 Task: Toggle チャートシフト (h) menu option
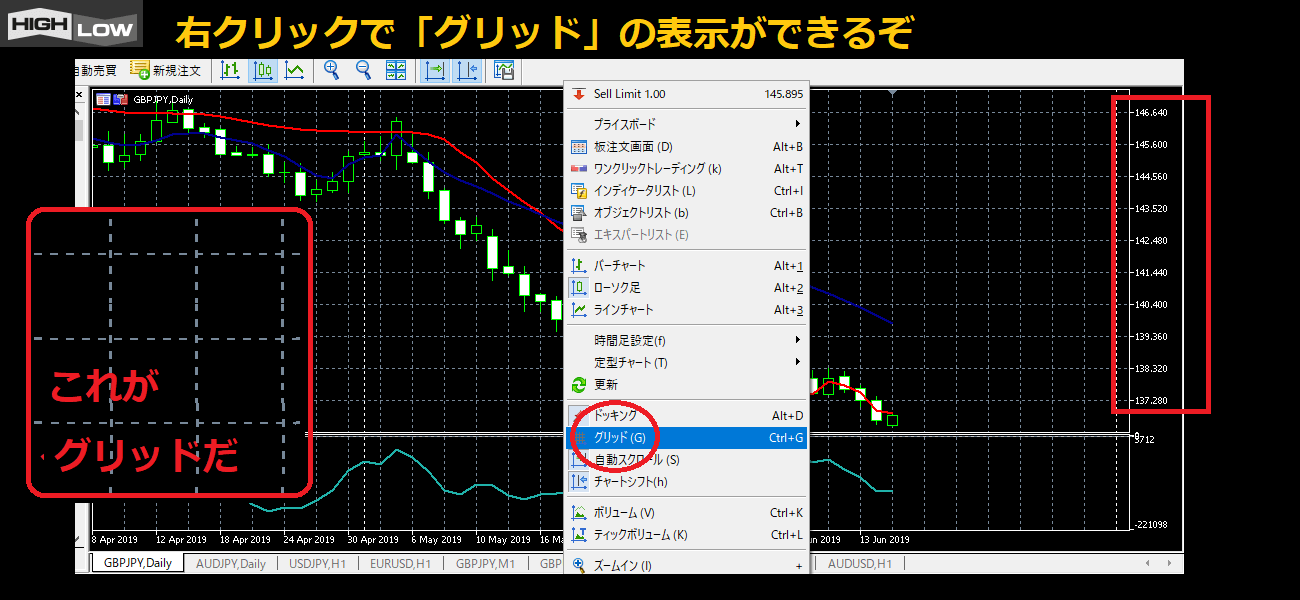630,482
